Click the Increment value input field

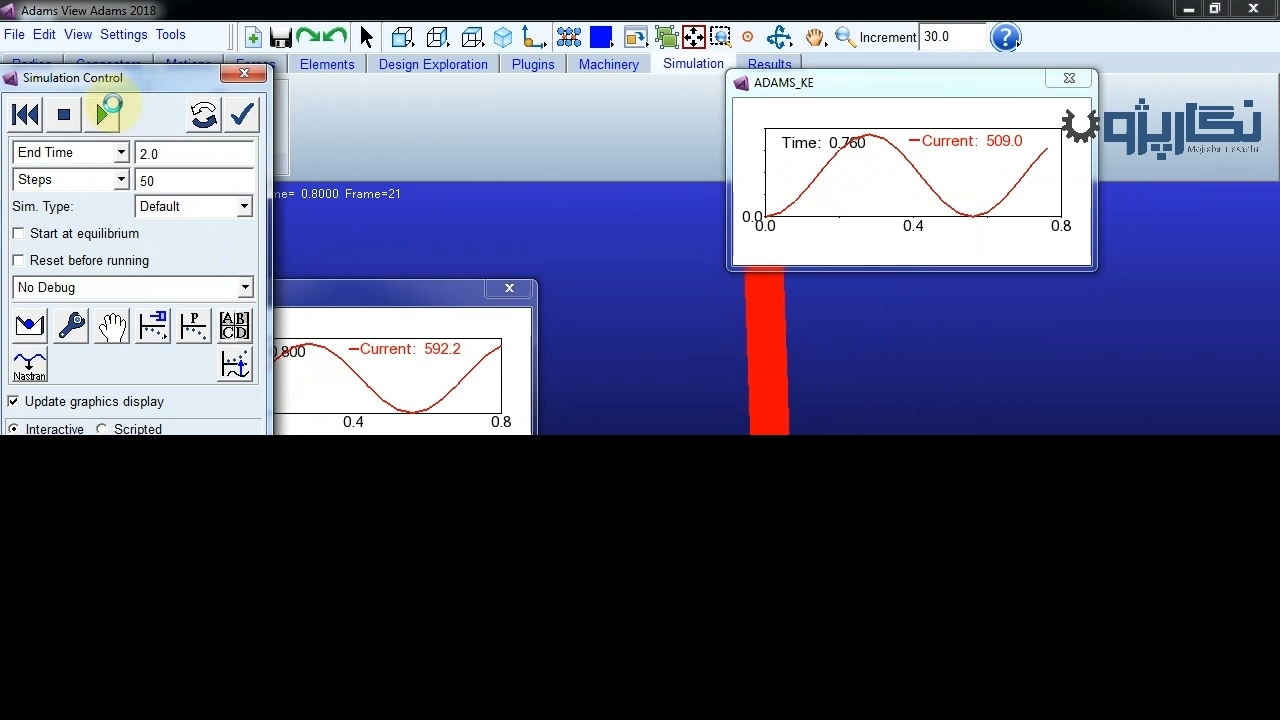pos(950,37)
